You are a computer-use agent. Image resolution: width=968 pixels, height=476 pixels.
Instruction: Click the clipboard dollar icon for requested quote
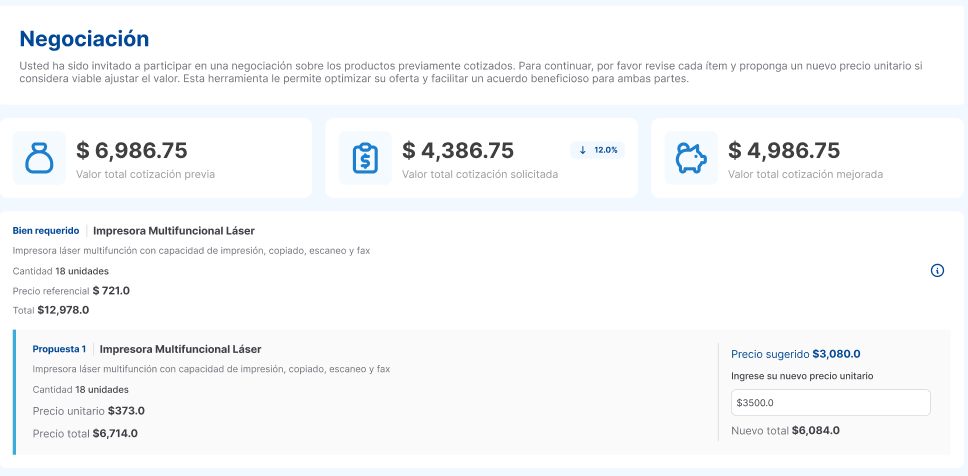(365, 158)
